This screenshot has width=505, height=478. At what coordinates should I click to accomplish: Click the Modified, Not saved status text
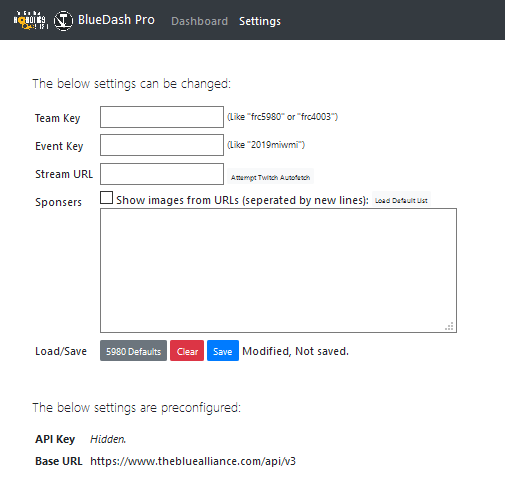tap(295, 351)
